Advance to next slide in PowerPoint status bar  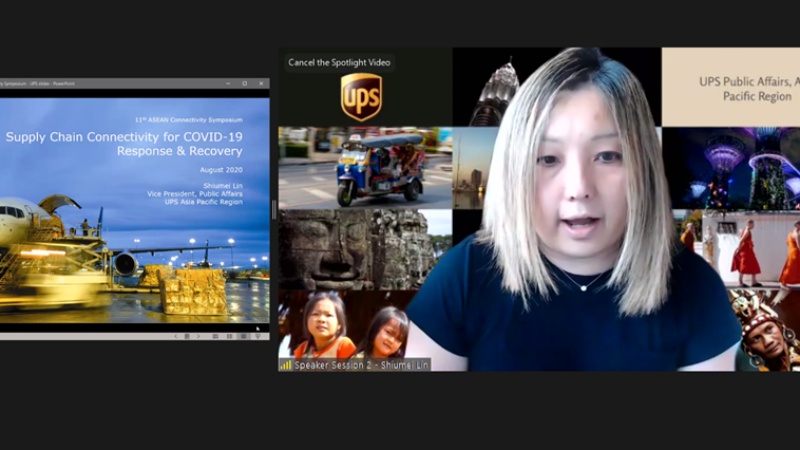(x=198, y=336)
